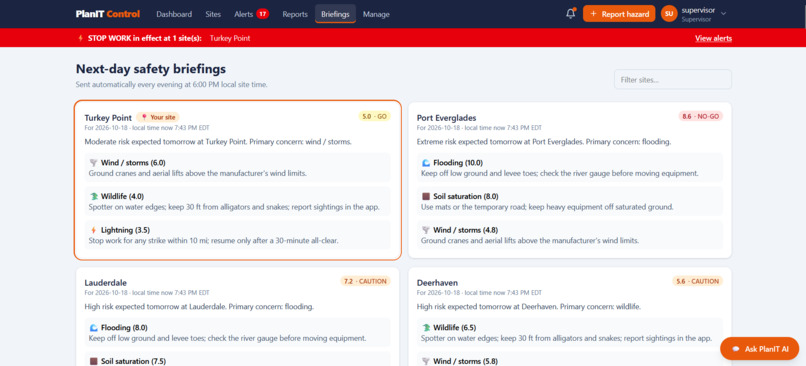806x366 pixels.
Task: Click the Soil saturation icon in Port Everglades card
Action: click(x=426, y=196)
